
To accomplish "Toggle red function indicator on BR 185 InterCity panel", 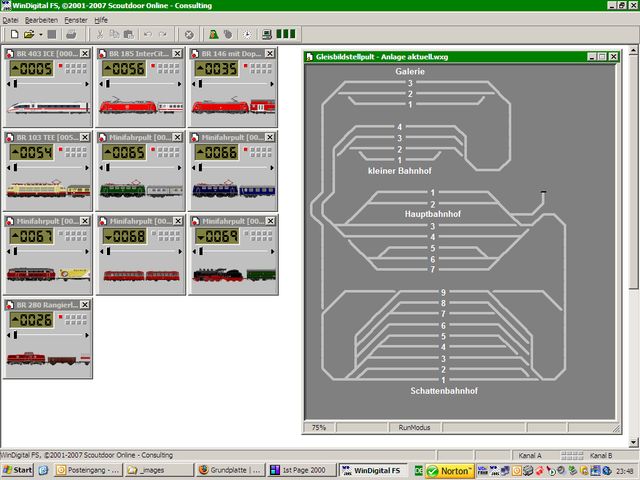I will pyautogui.click(x=153, y=66).
